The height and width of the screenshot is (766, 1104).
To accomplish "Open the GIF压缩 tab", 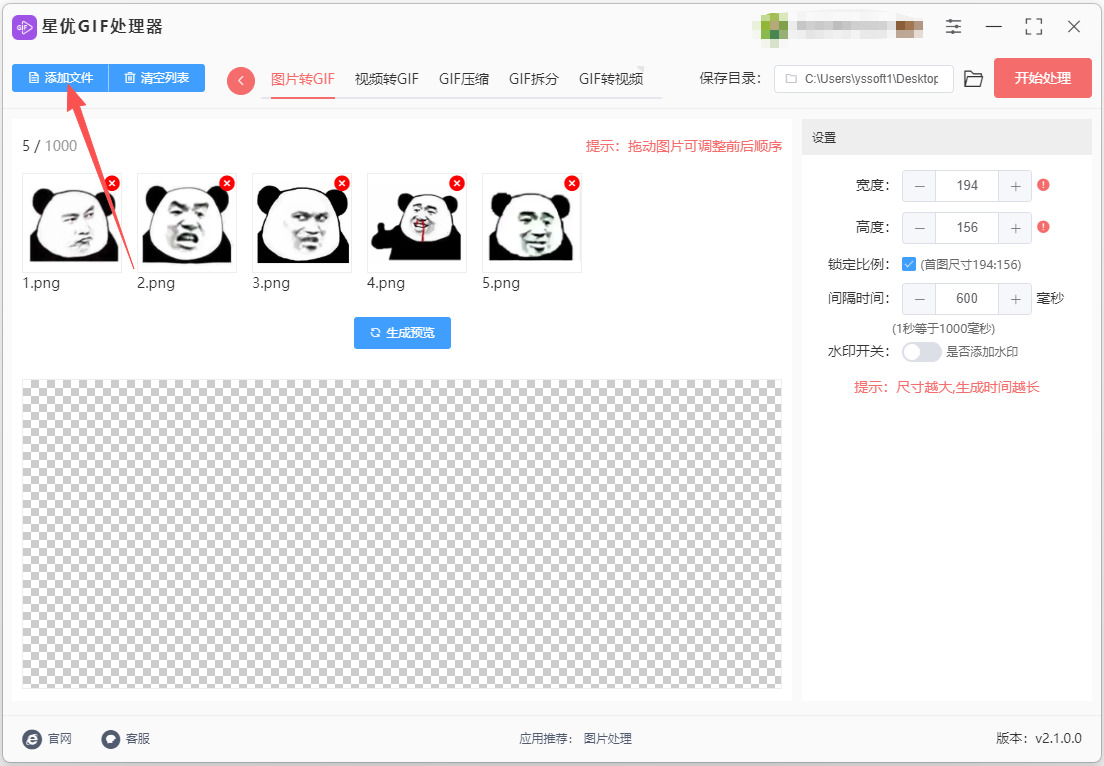I will tap(463, 79).
